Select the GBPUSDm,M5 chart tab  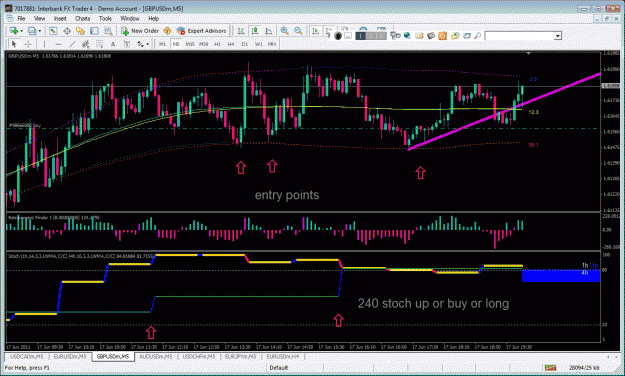[113, 356]
